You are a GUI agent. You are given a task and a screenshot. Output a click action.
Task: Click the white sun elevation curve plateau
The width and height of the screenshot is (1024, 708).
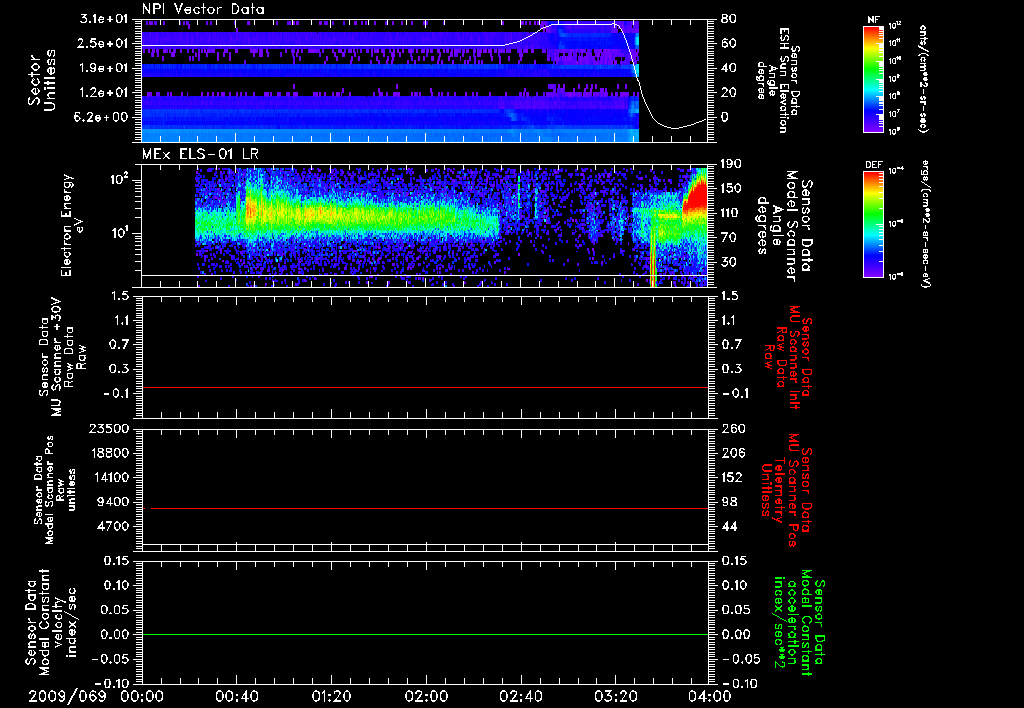point(583,24)
